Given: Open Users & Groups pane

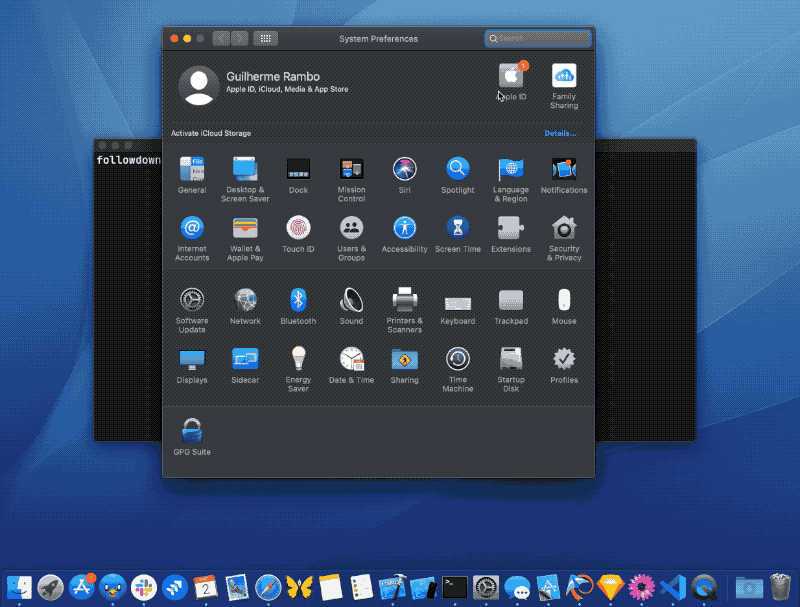Looking at the screenshot, I should coord(352,228).
